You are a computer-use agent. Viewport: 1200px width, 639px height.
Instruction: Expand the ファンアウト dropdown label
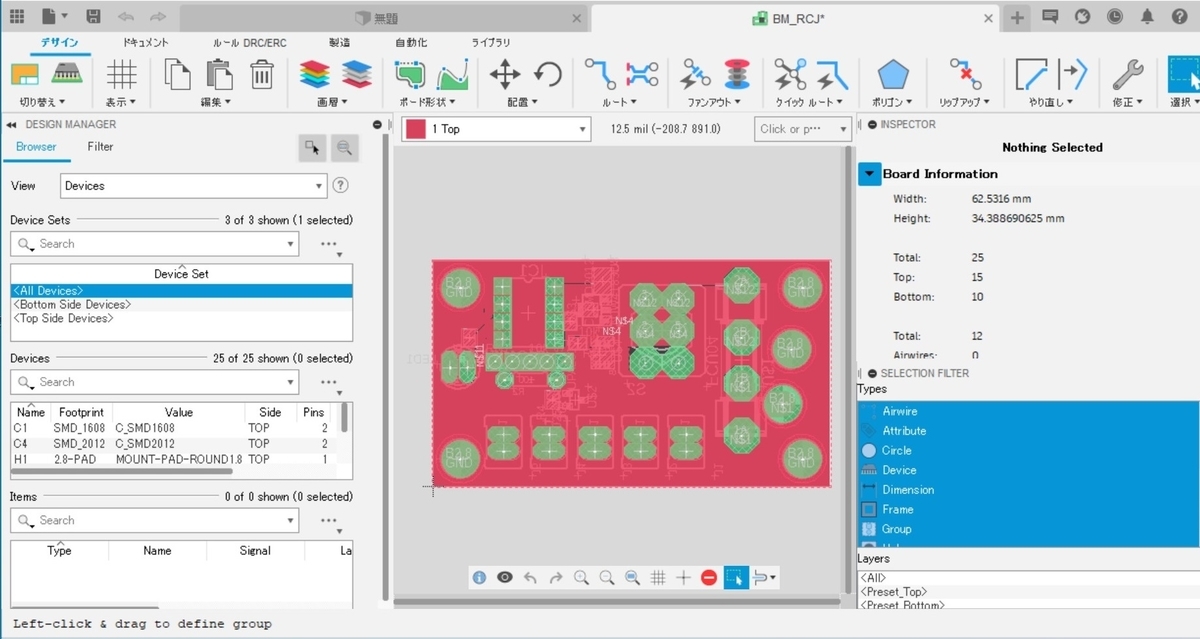pyautogui.click(x=714, y=102)
